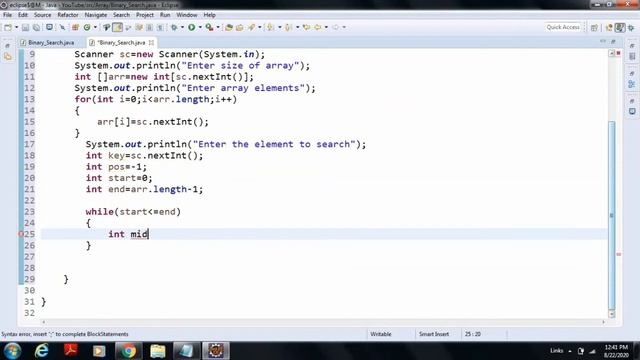Click the Quick Access search field
This screenshot has height=360, width=640.
tap(563, 27)
